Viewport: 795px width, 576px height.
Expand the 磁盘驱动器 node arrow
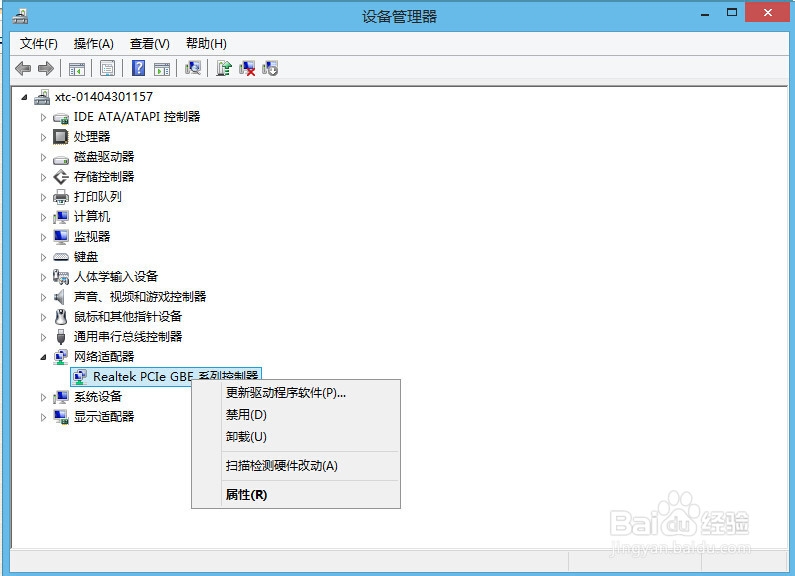pyautogui.click(x=43, y=157)
